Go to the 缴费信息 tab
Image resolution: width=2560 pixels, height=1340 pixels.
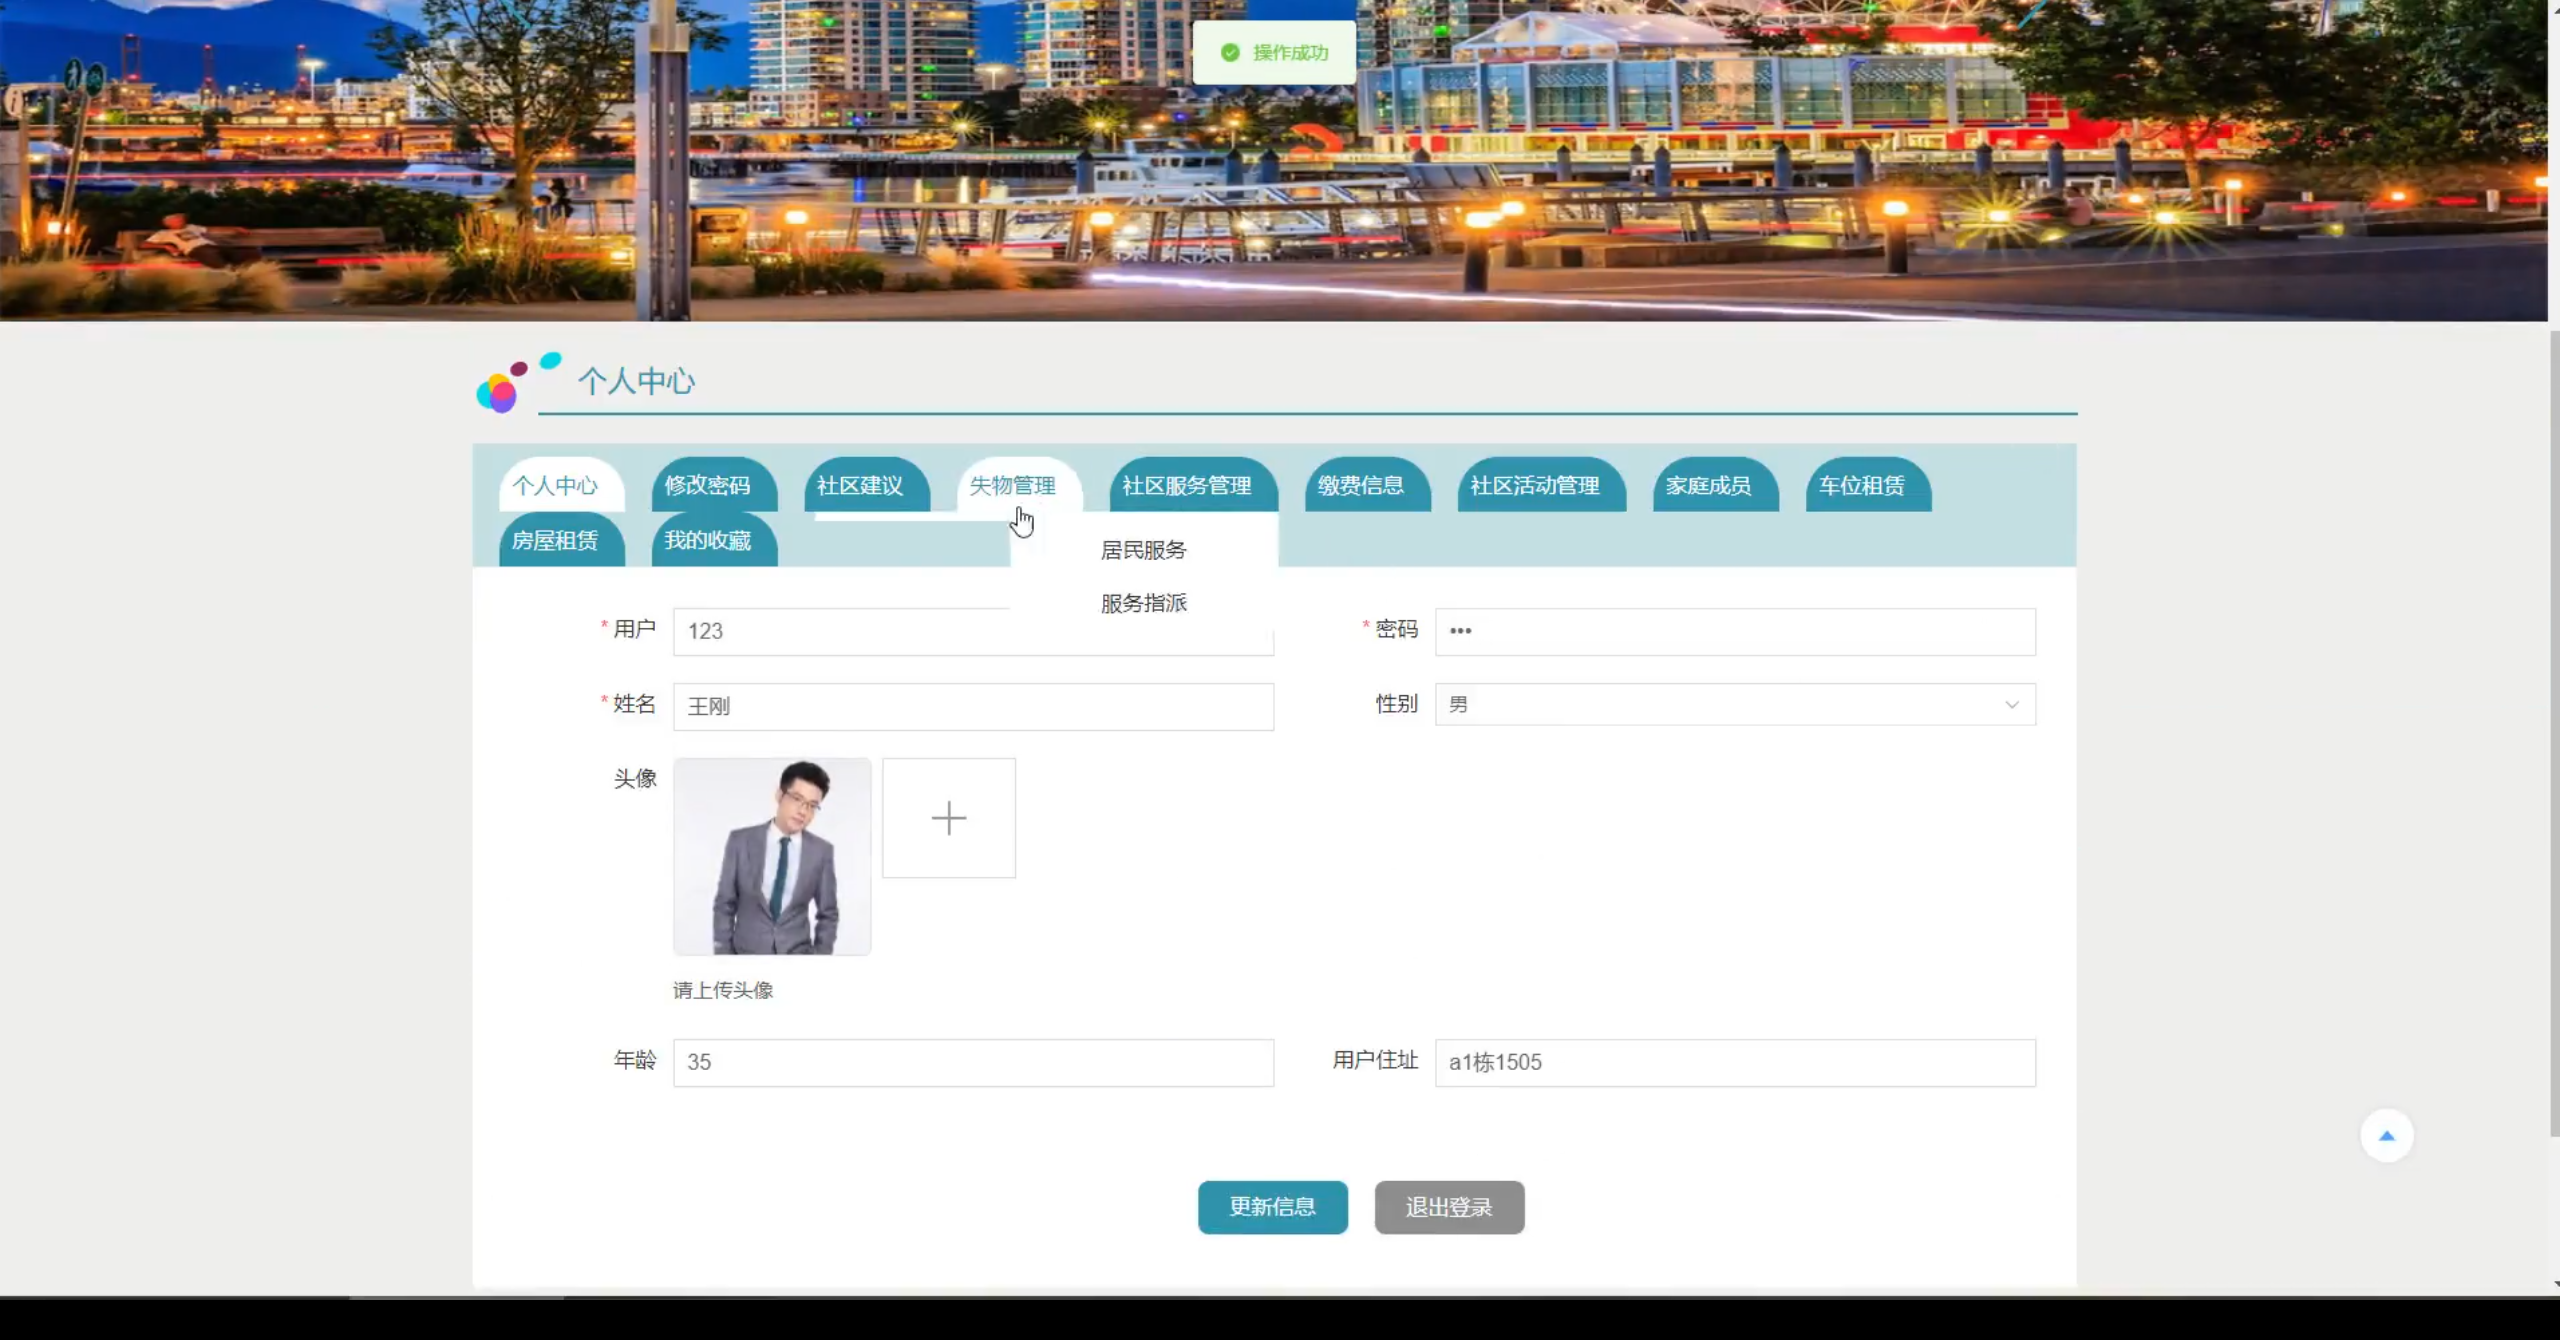1360,486
